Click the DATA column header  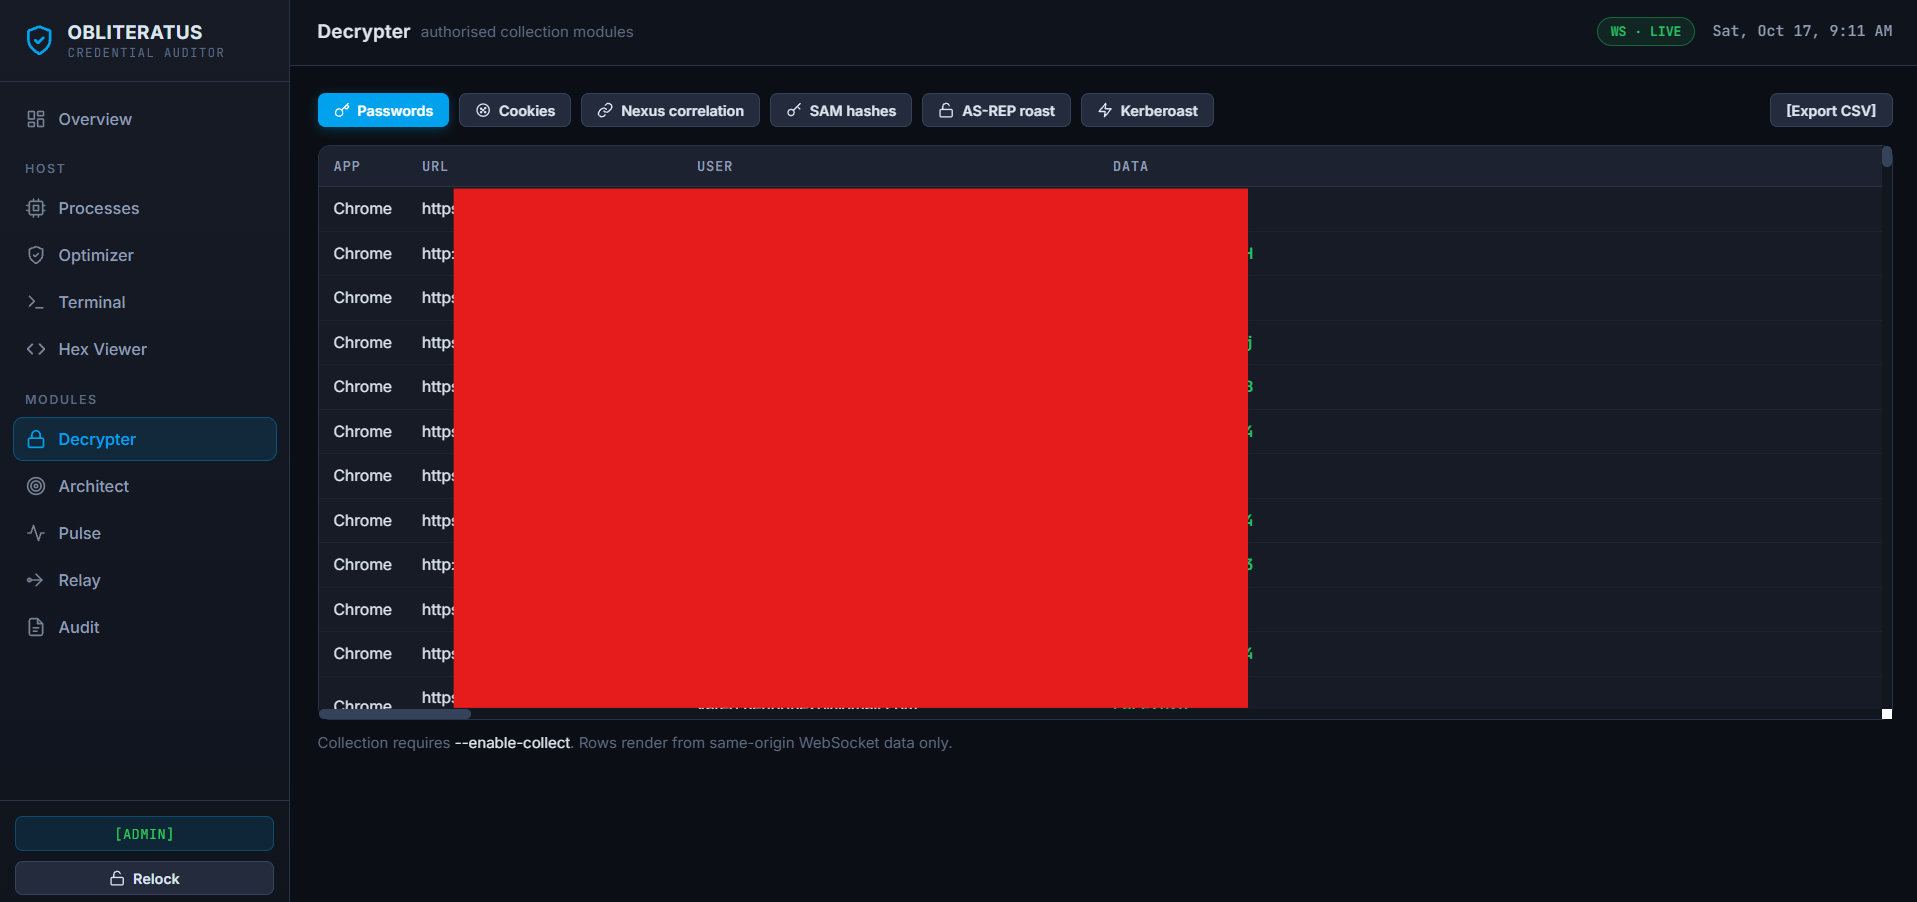click(x=1131, y=166)
